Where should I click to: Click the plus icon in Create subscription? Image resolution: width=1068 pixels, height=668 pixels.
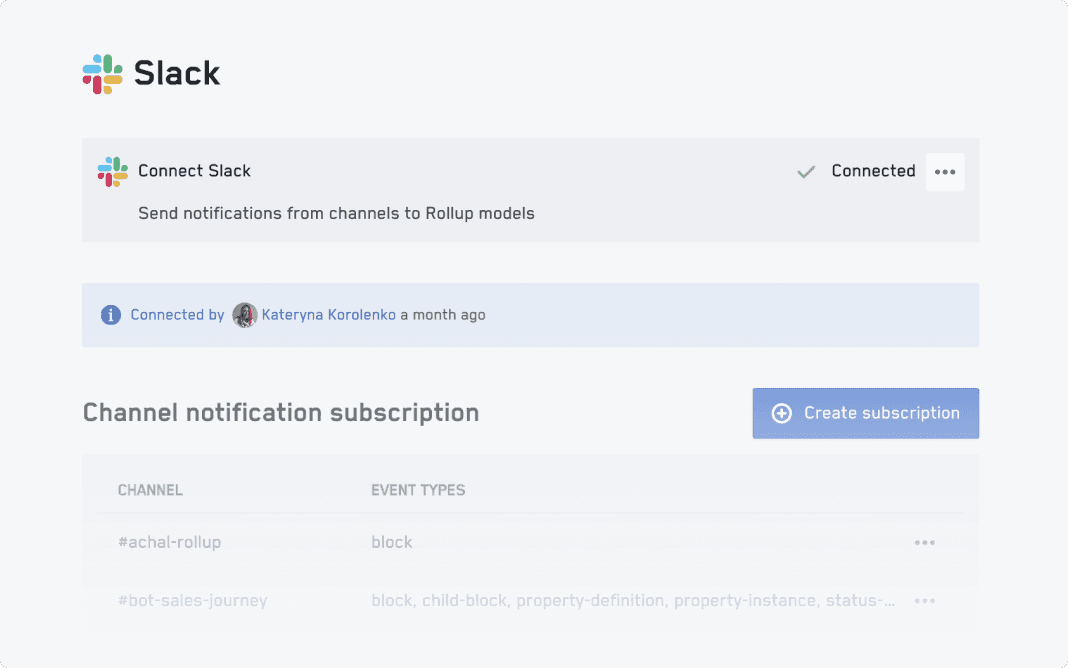pos(781,413)
